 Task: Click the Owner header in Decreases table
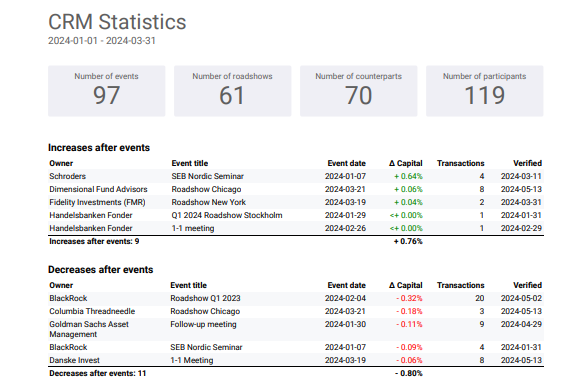(61, 285)
